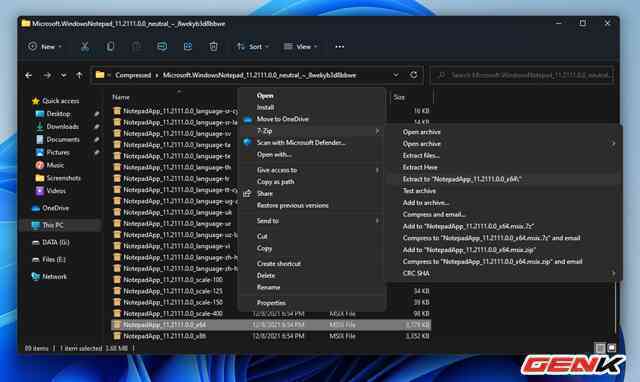Click the Copy icon in toolbar
The image size is (640, 382).
[110, 47]
